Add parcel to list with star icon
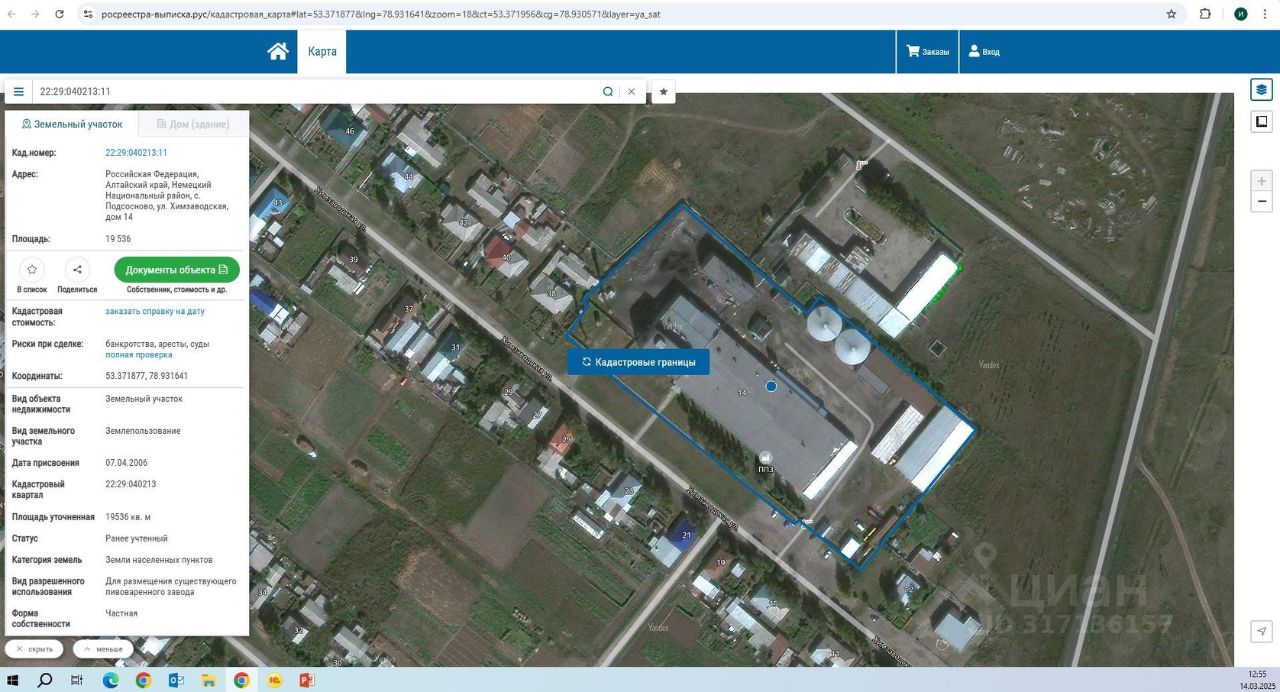The height and width of the screenshot is (692, 1280). pos(32,269)
